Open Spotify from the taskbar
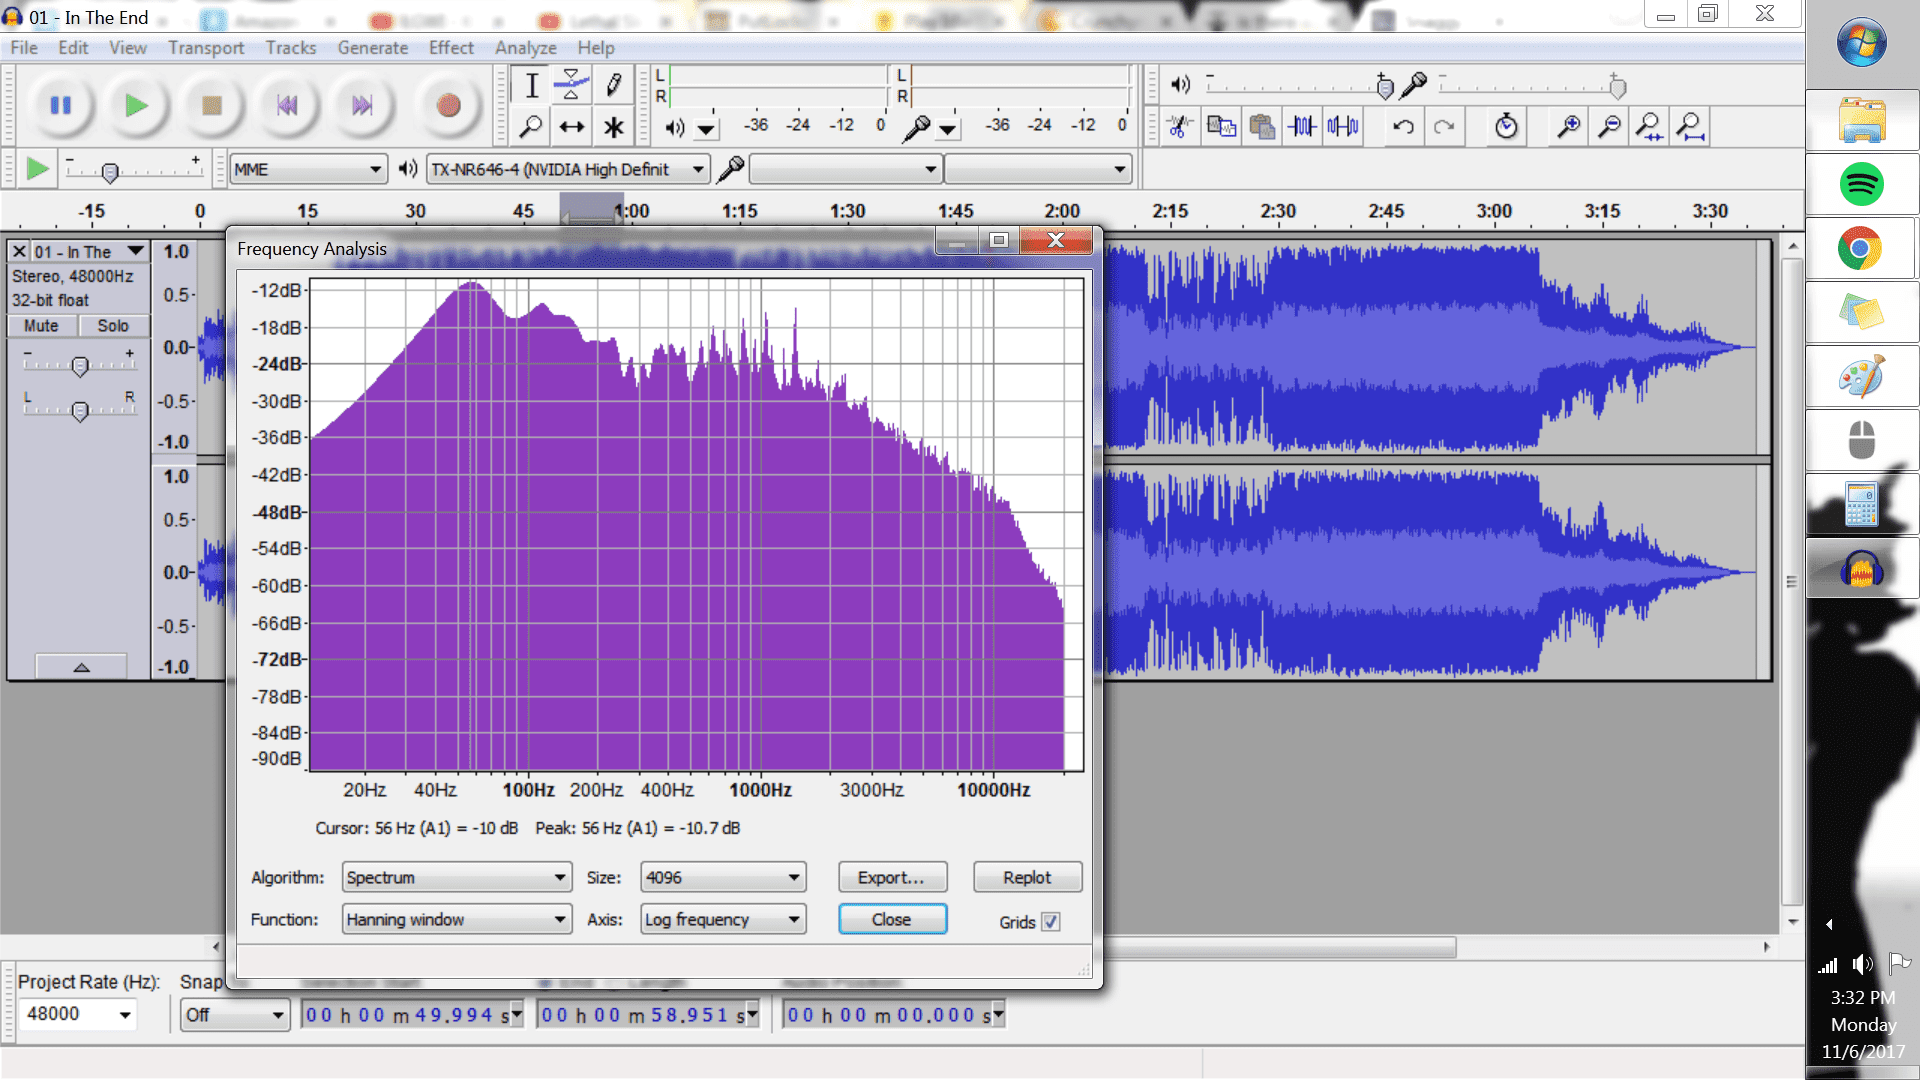1920x1080 pixels. [x=1861, y=184]
